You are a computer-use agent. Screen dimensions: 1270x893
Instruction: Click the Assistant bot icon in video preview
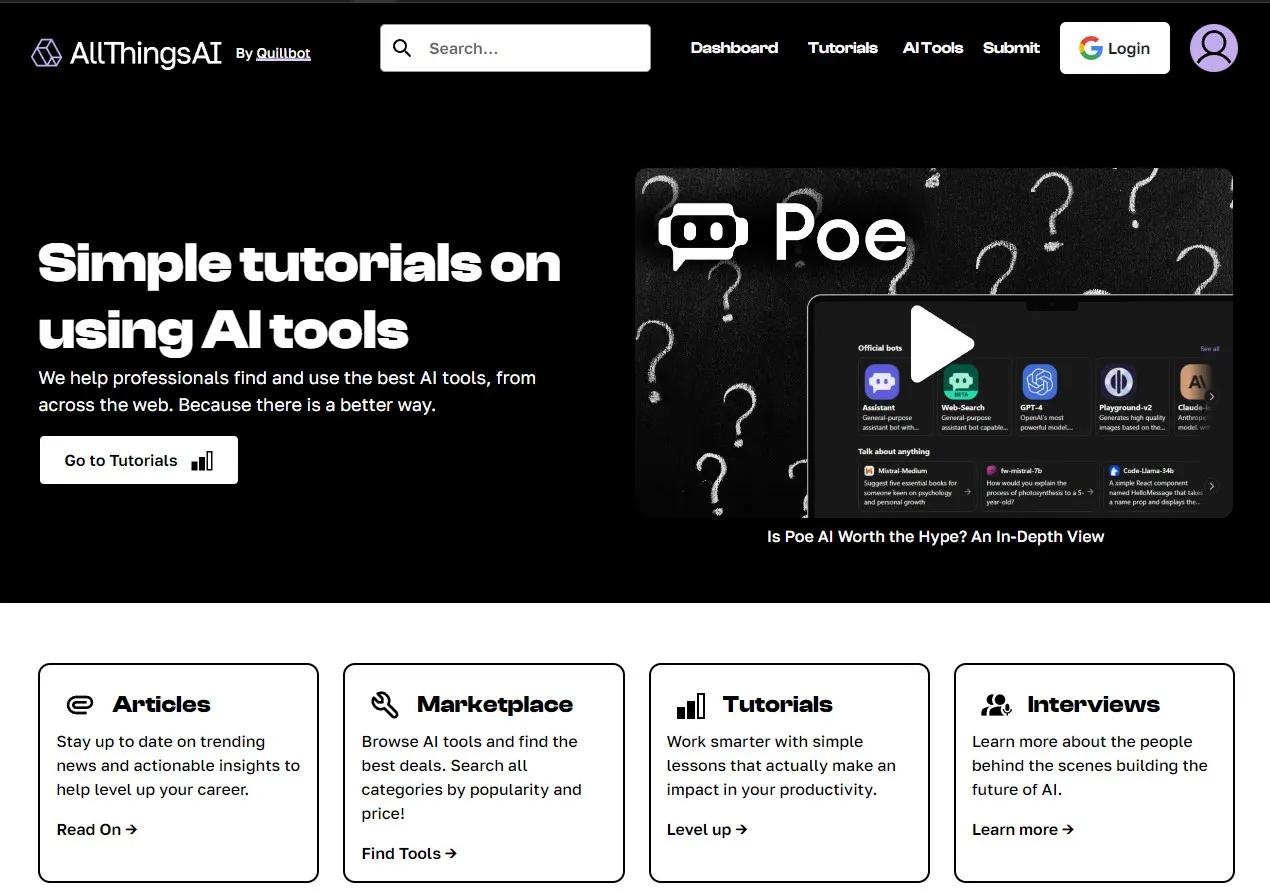pos(881,381)
